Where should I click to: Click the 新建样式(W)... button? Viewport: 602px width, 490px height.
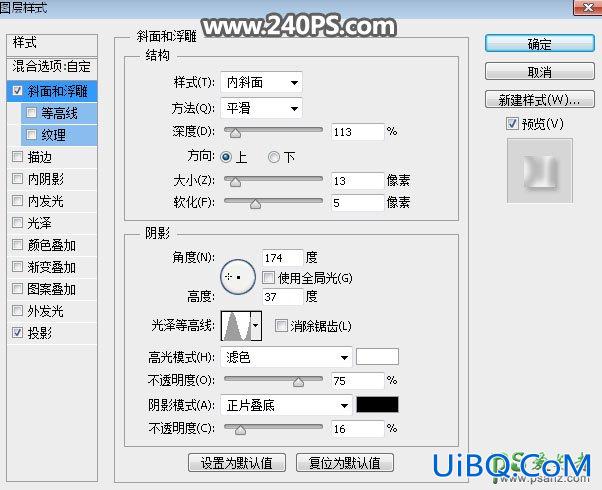539,100
